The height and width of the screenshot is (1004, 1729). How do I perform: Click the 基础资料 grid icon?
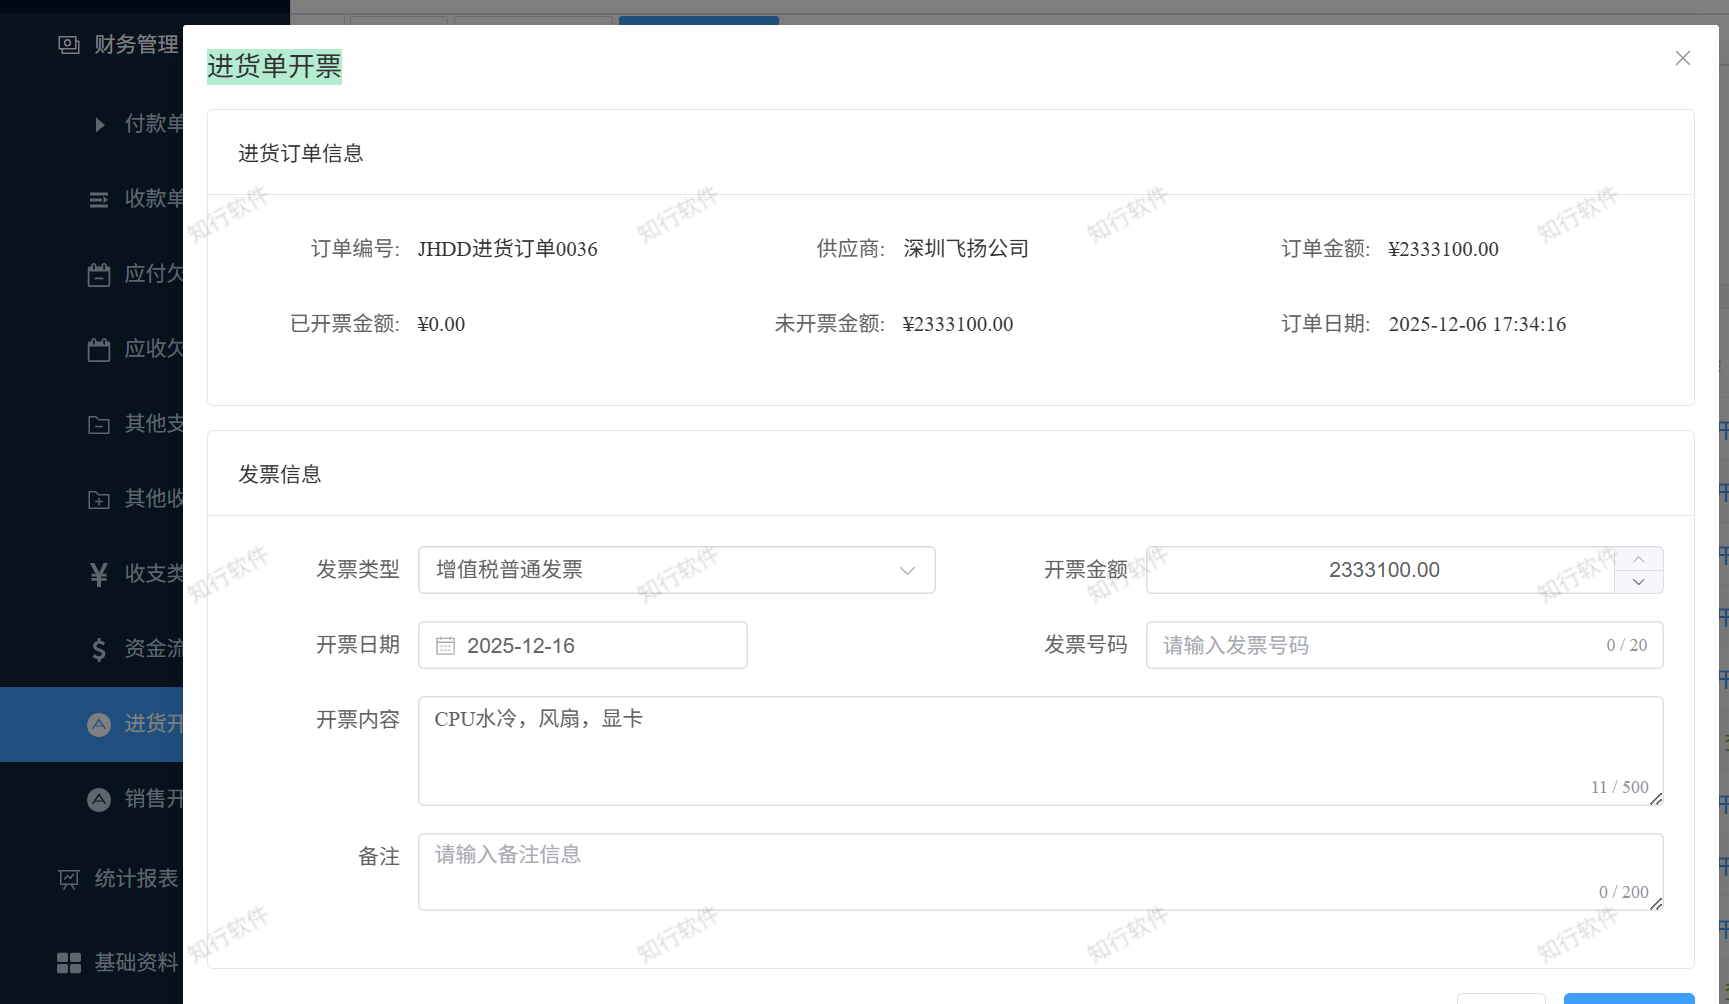(x=68, y=963)
